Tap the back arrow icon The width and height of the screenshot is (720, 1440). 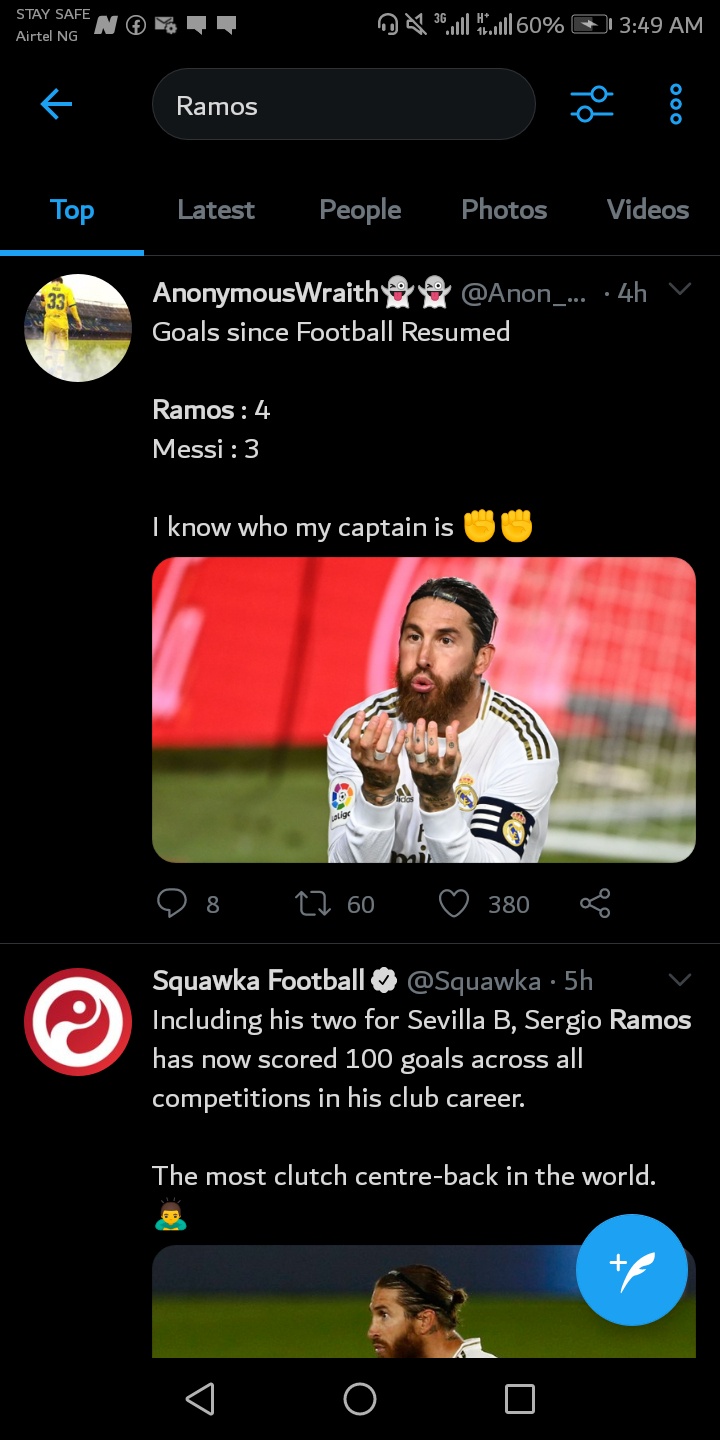[x=56, y=104]
